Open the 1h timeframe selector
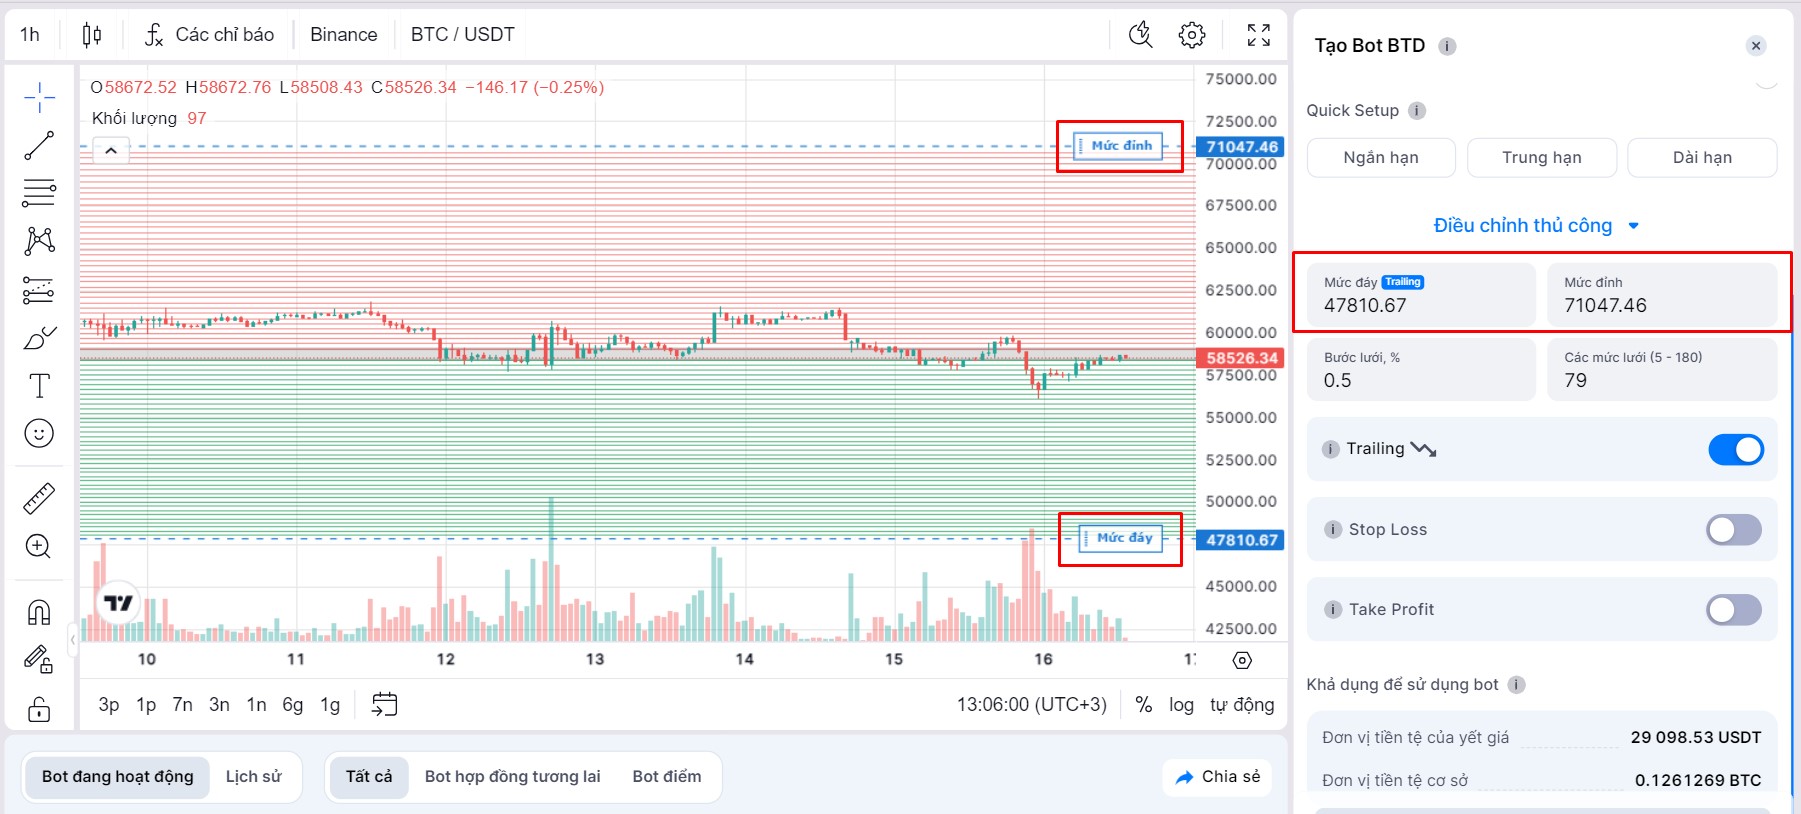1801x814 pixels. click(30, 35)
